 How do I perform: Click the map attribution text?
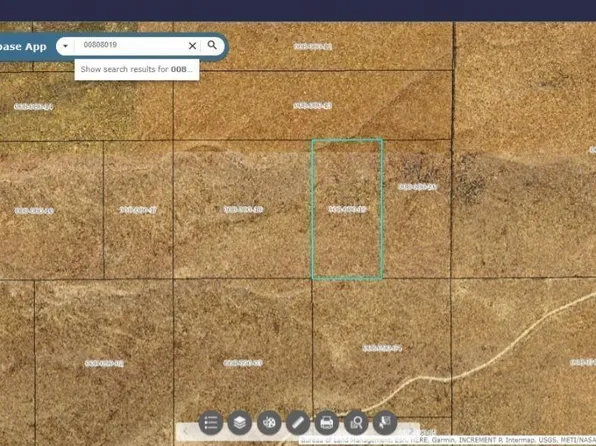coord(448,440)
